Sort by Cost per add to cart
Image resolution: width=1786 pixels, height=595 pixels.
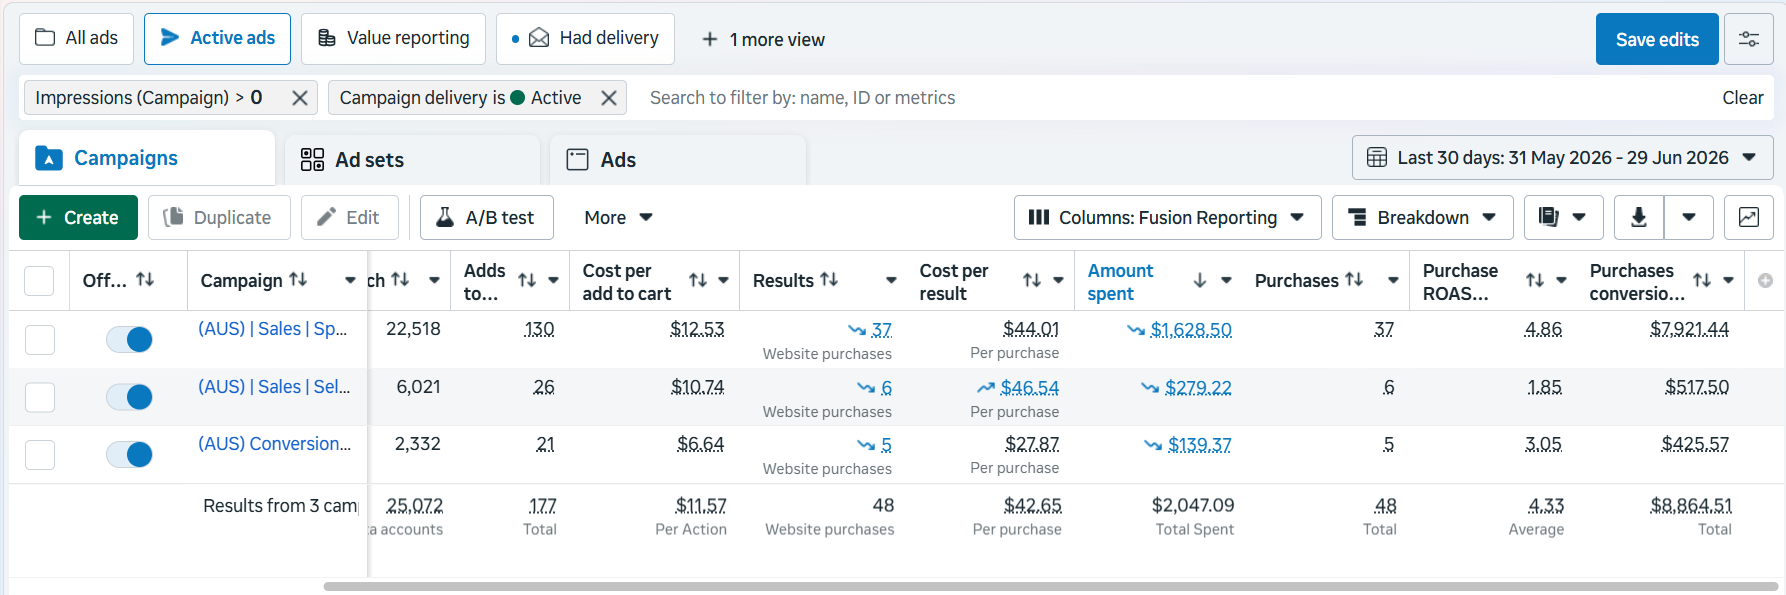698,281
